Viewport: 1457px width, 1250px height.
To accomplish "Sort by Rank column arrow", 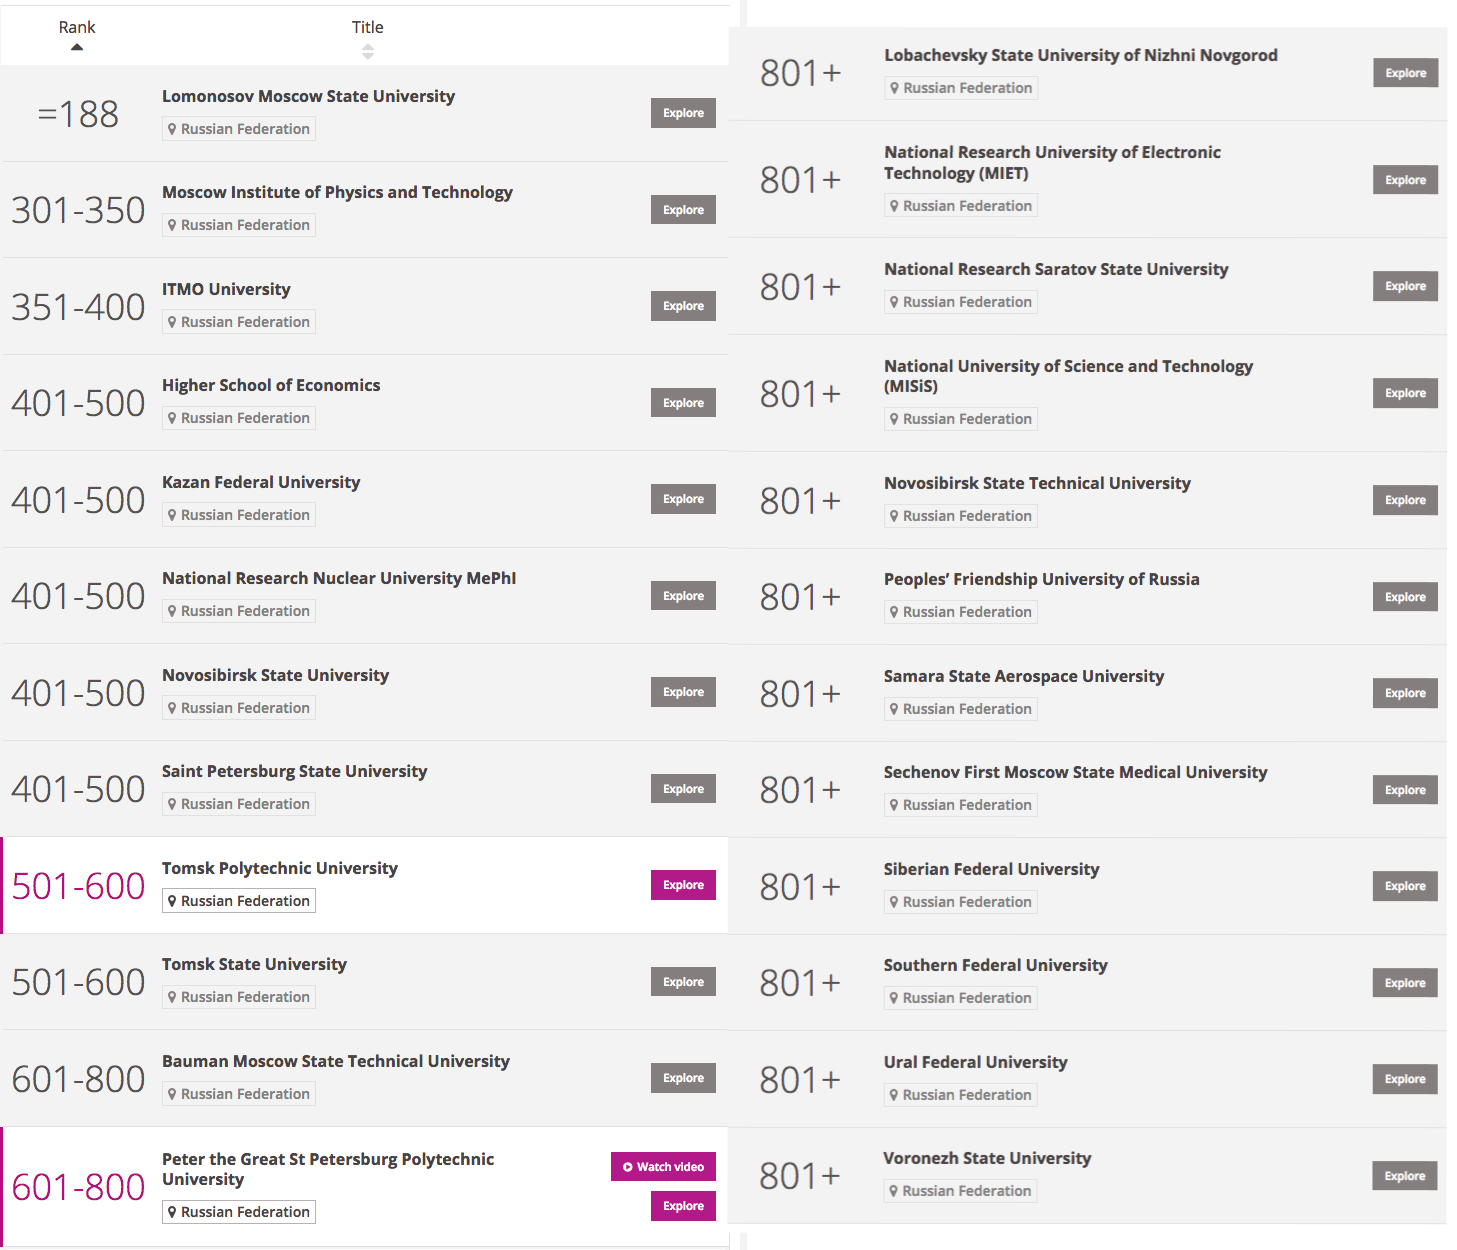I will [x=77, y=47].
